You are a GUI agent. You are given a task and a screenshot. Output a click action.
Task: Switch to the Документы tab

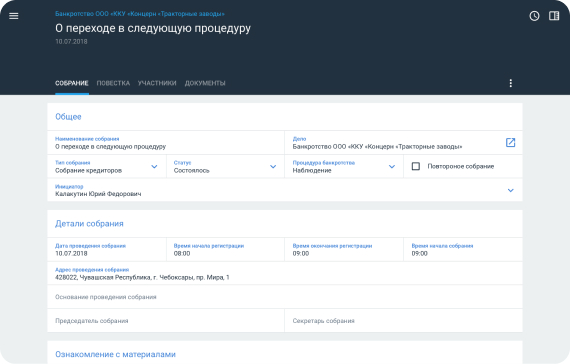point(205,83)
